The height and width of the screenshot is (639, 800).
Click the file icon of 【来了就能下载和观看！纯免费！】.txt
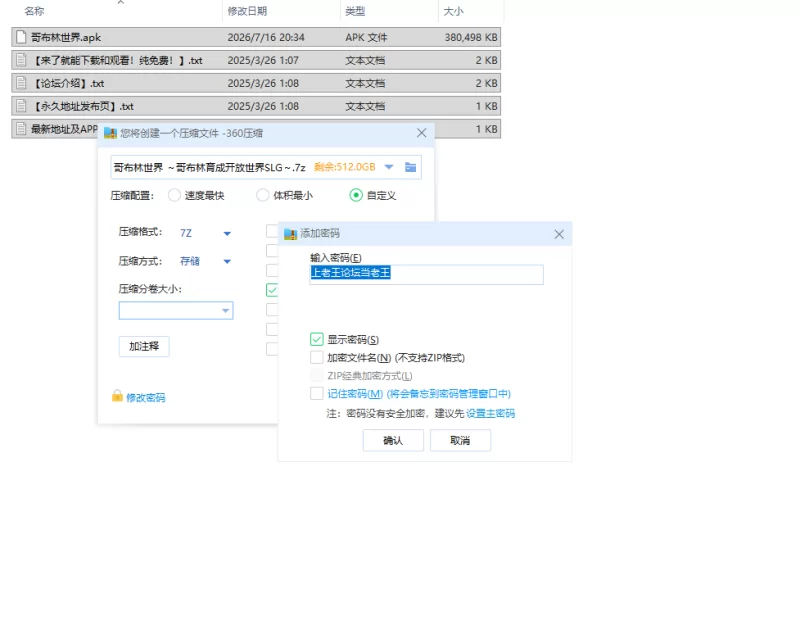(21, 60)
